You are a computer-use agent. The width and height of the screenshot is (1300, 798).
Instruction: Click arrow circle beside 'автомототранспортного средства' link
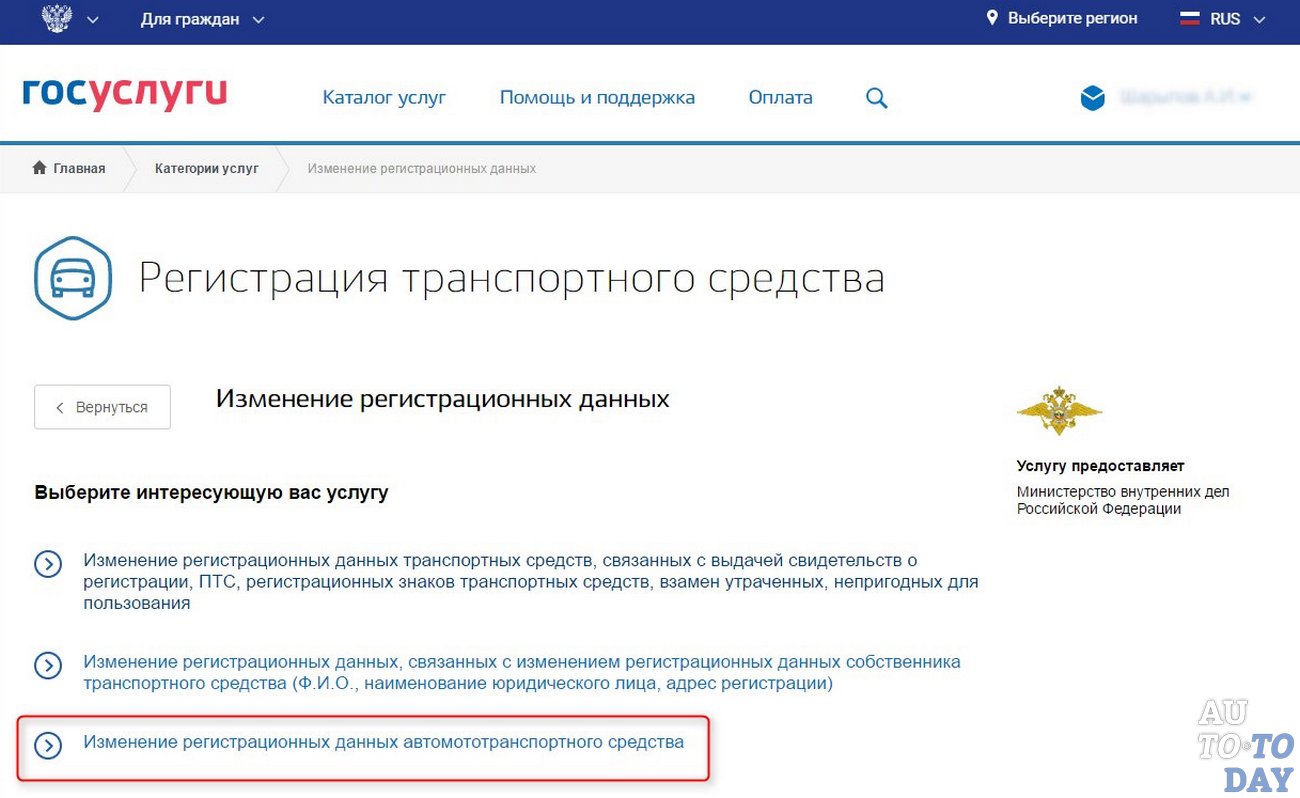(48, 745)
